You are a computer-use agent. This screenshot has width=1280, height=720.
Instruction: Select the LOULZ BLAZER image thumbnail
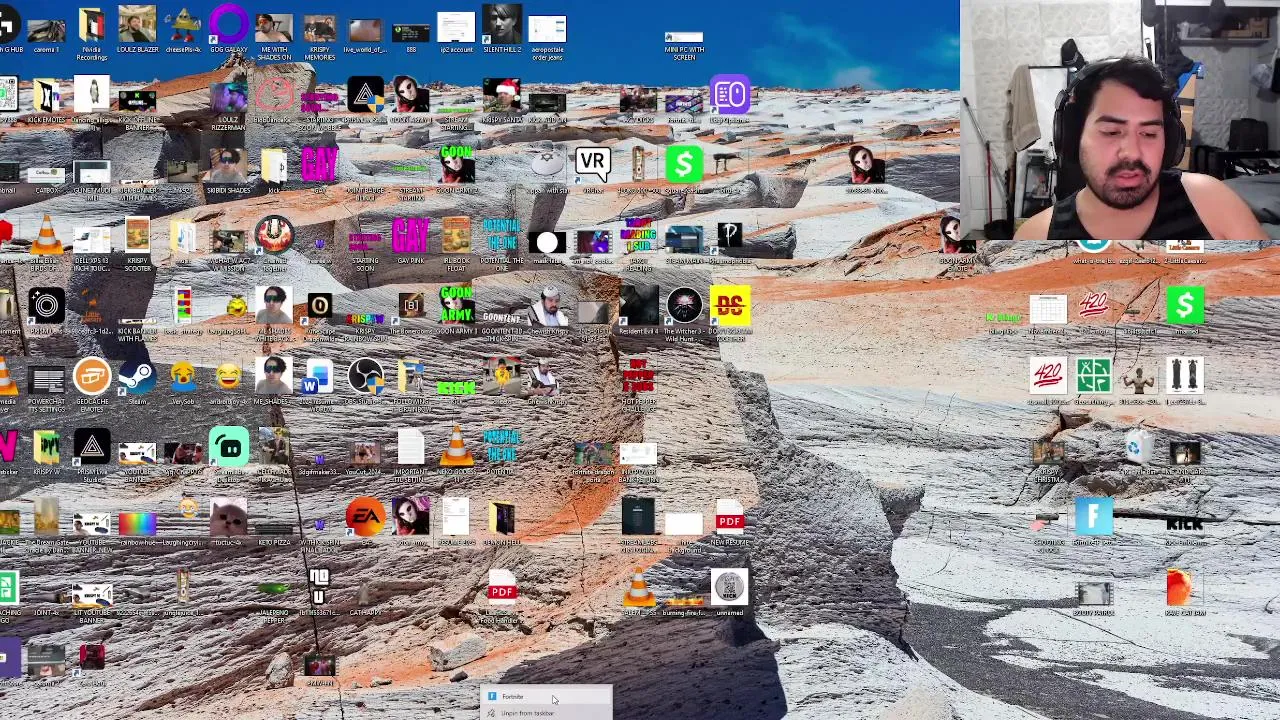tap(137, 25)
